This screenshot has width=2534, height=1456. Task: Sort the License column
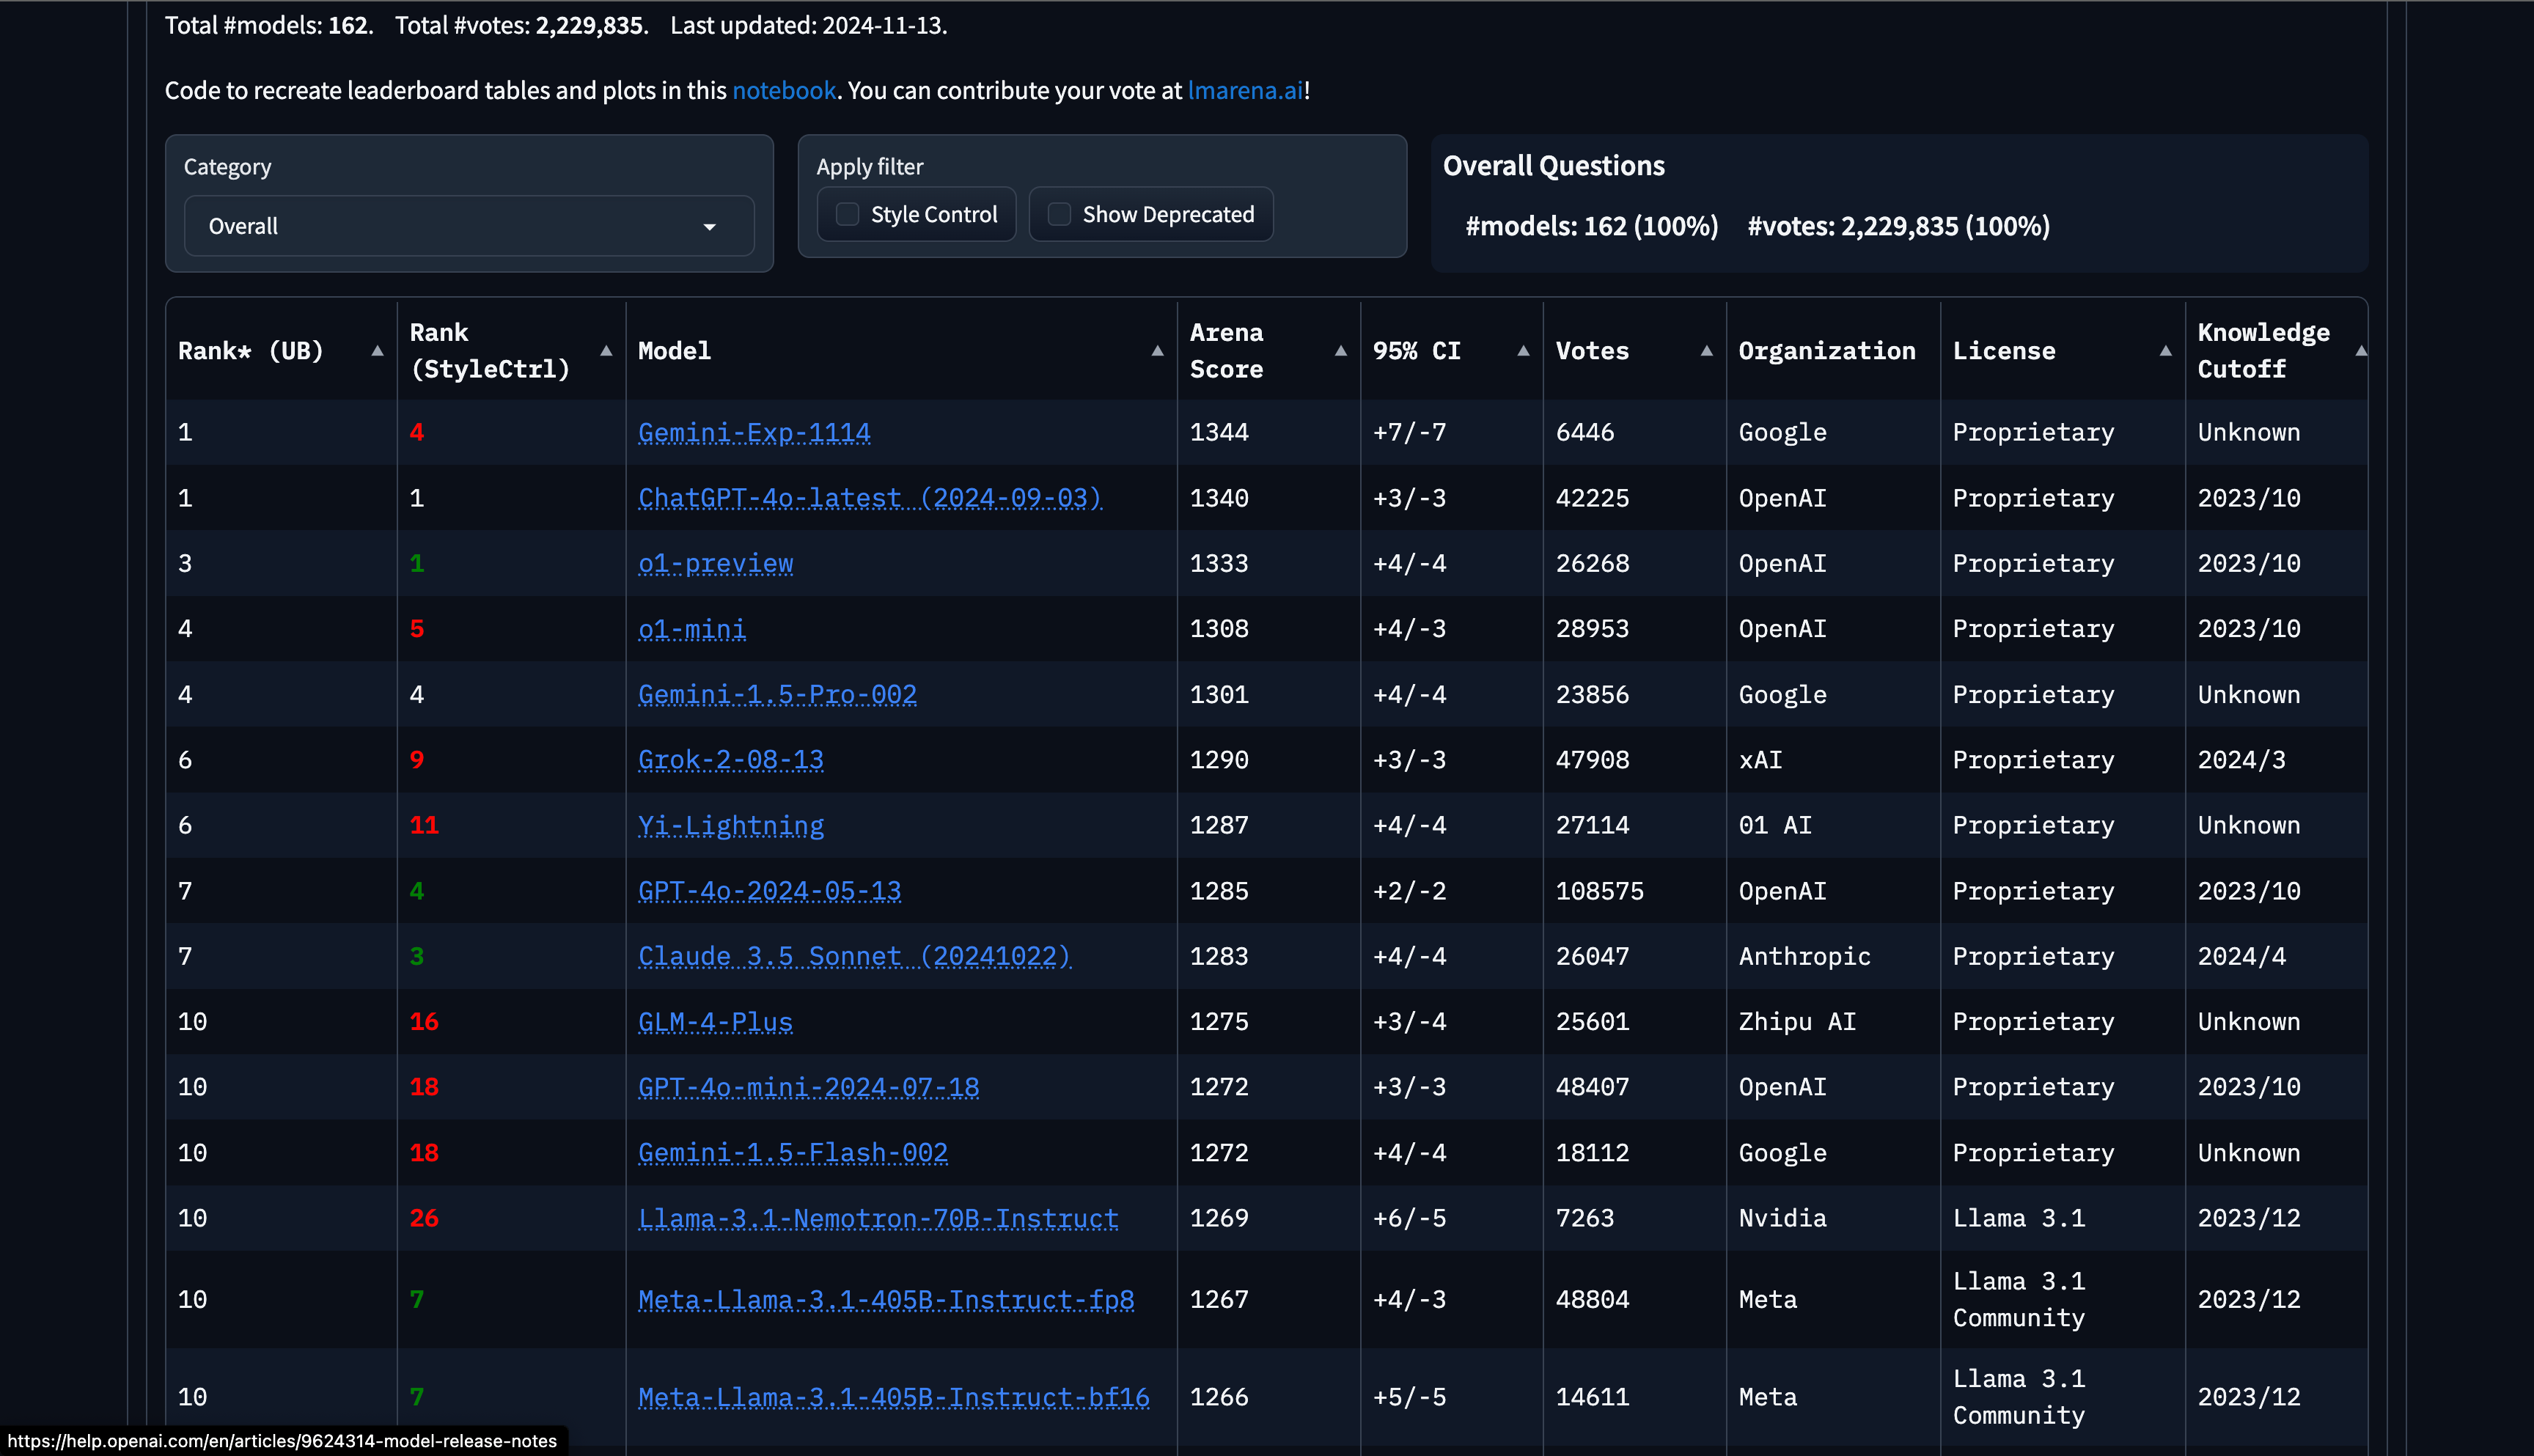click(2165, 351)
